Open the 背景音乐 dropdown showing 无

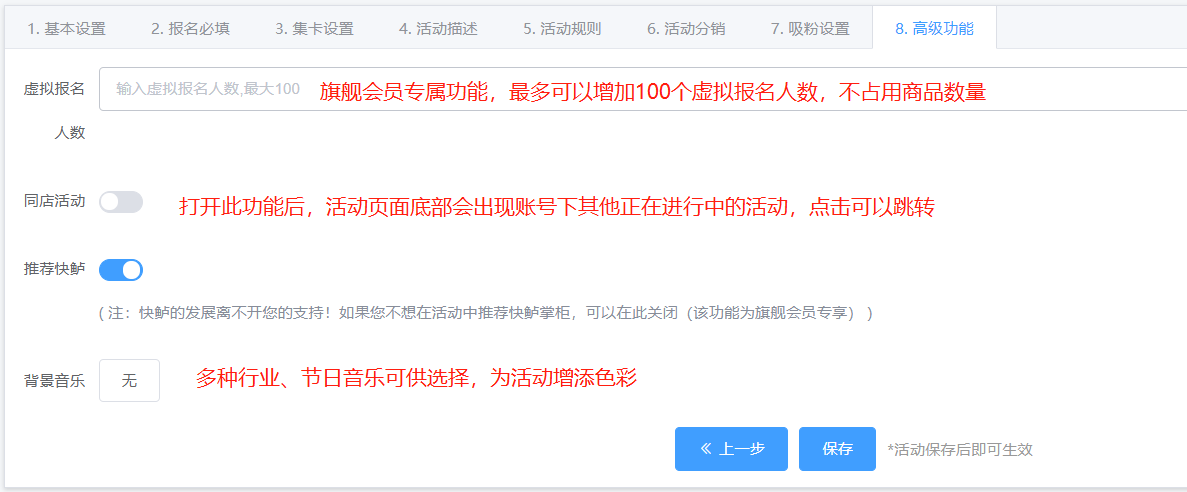click(x=129, y=380)
